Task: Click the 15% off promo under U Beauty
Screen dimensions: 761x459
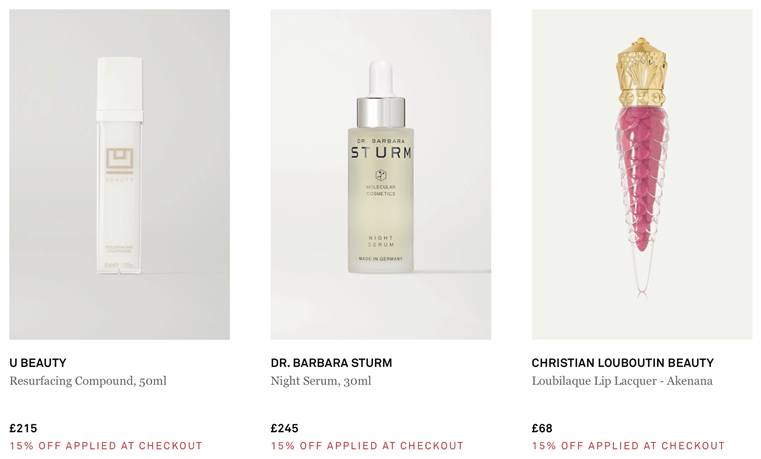Action: point(106,445)
